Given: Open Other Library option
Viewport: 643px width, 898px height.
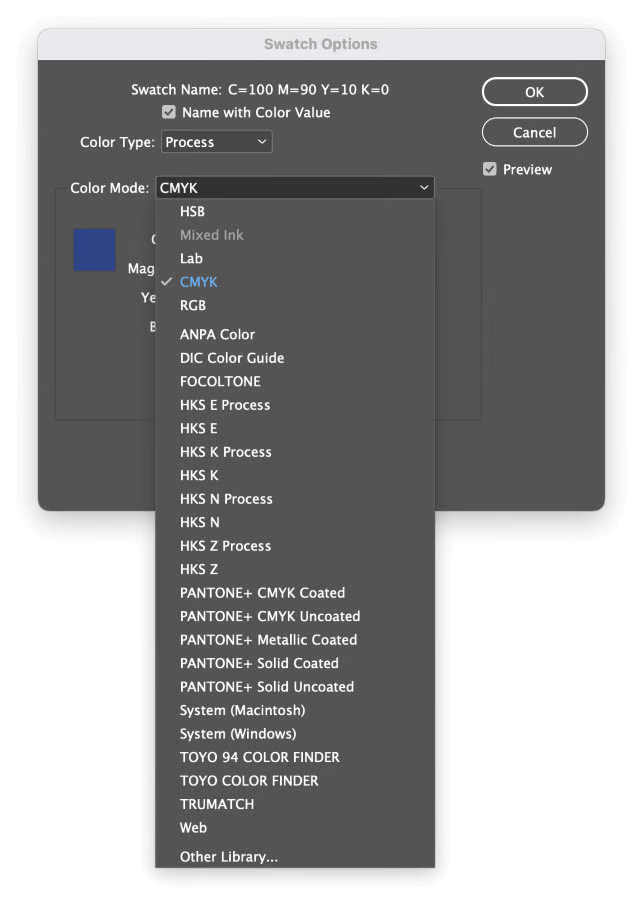Looking at the screenshot, I should [x=230, y=857].
